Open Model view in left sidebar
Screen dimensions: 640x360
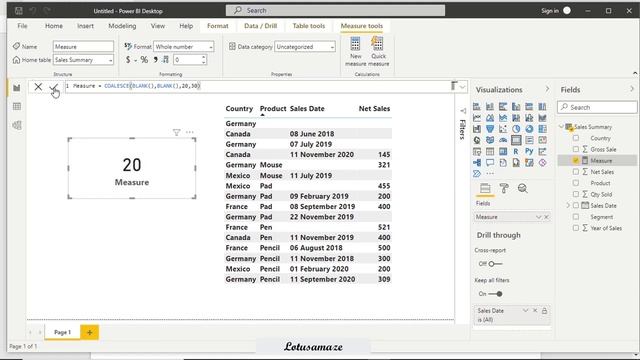point(17,125)
